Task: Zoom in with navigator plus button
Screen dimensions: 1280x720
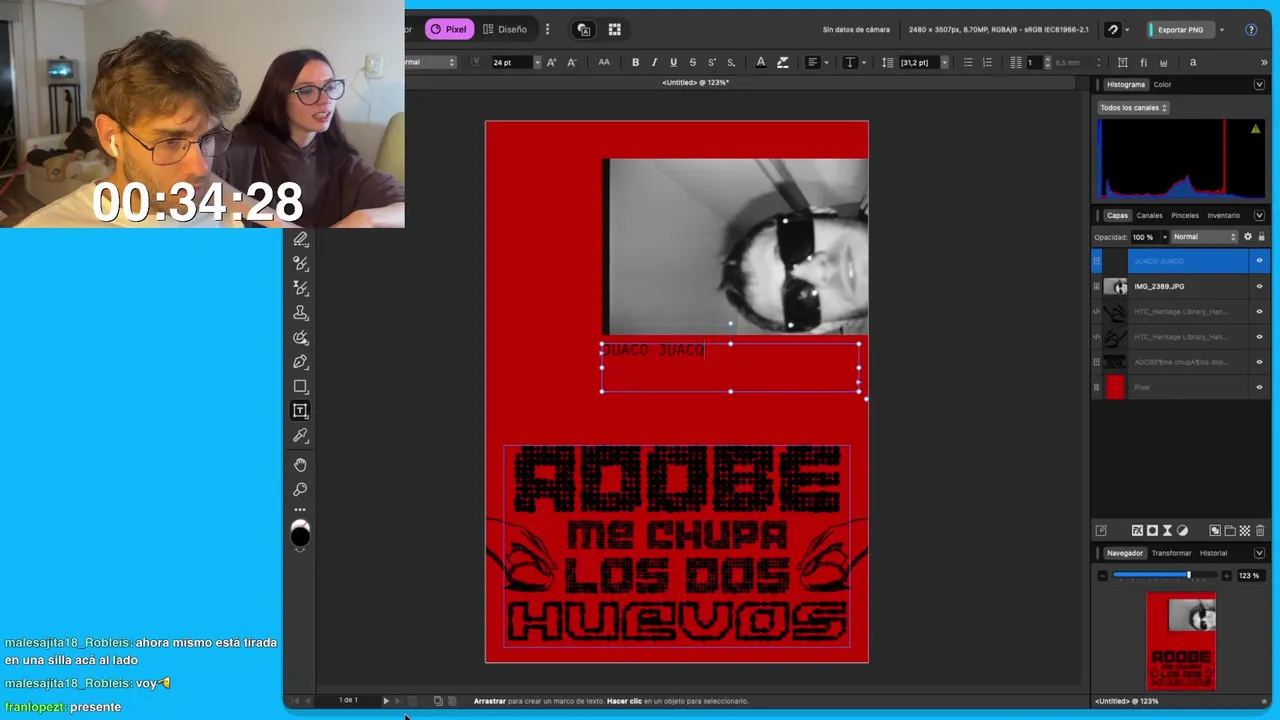Action: [x=1227, y=576]
